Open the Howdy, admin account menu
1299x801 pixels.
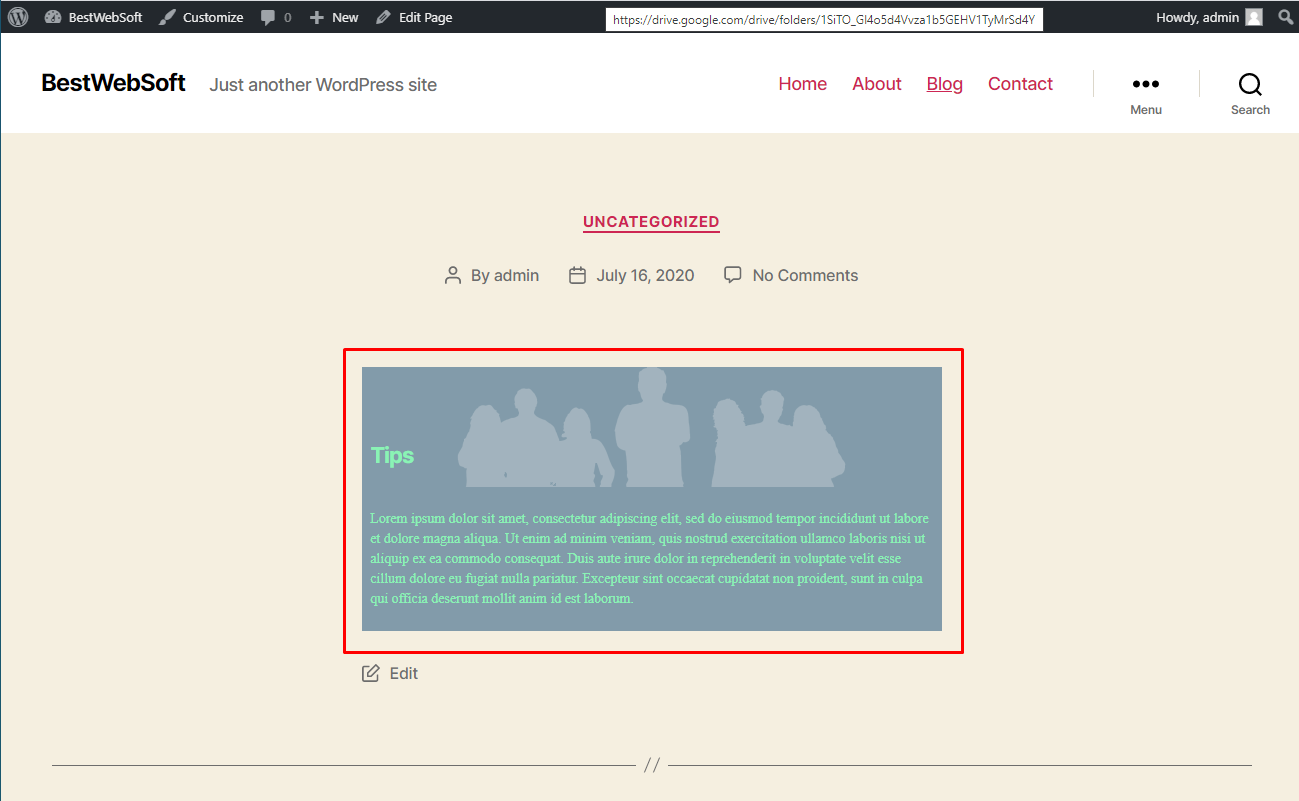(x=1209, y=17)
